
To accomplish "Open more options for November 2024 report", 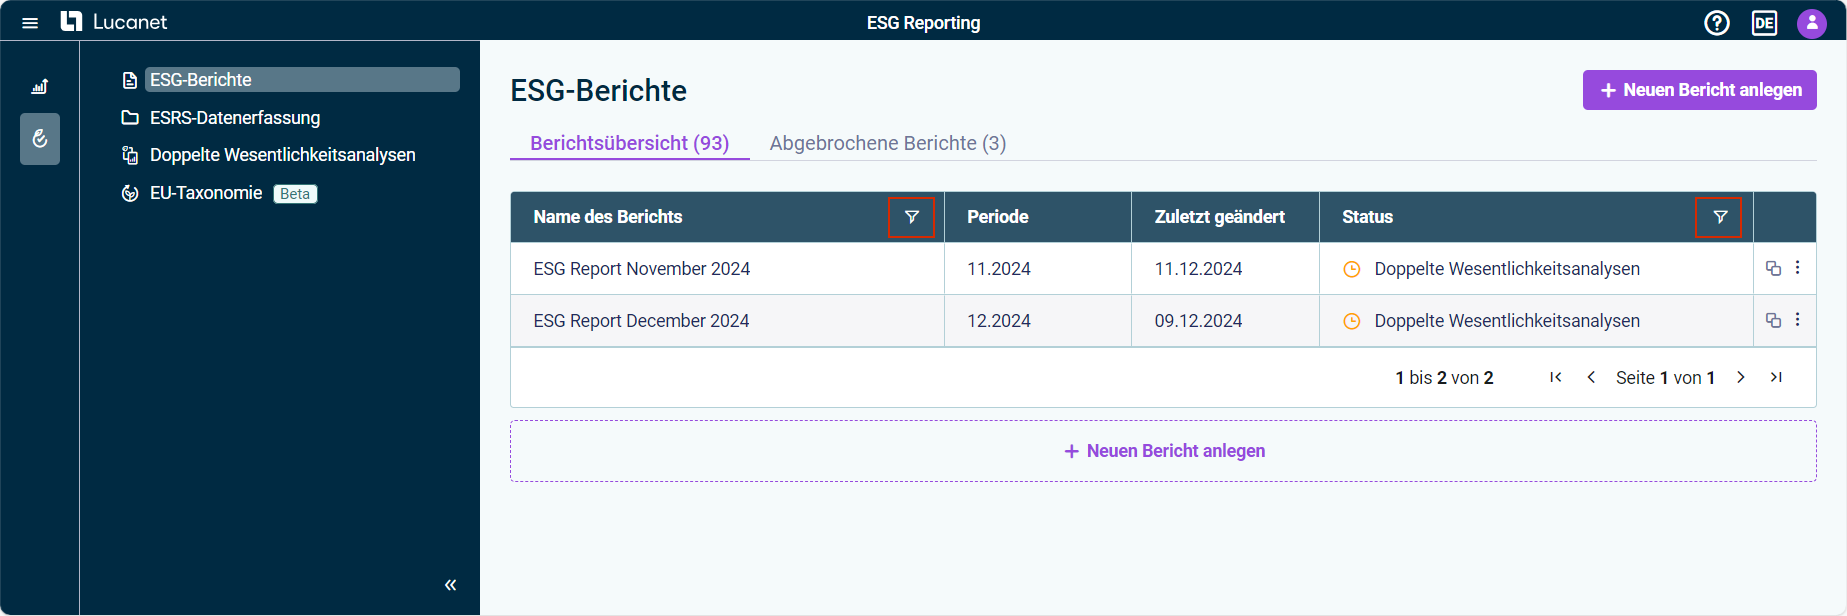I will [1797, 268].
